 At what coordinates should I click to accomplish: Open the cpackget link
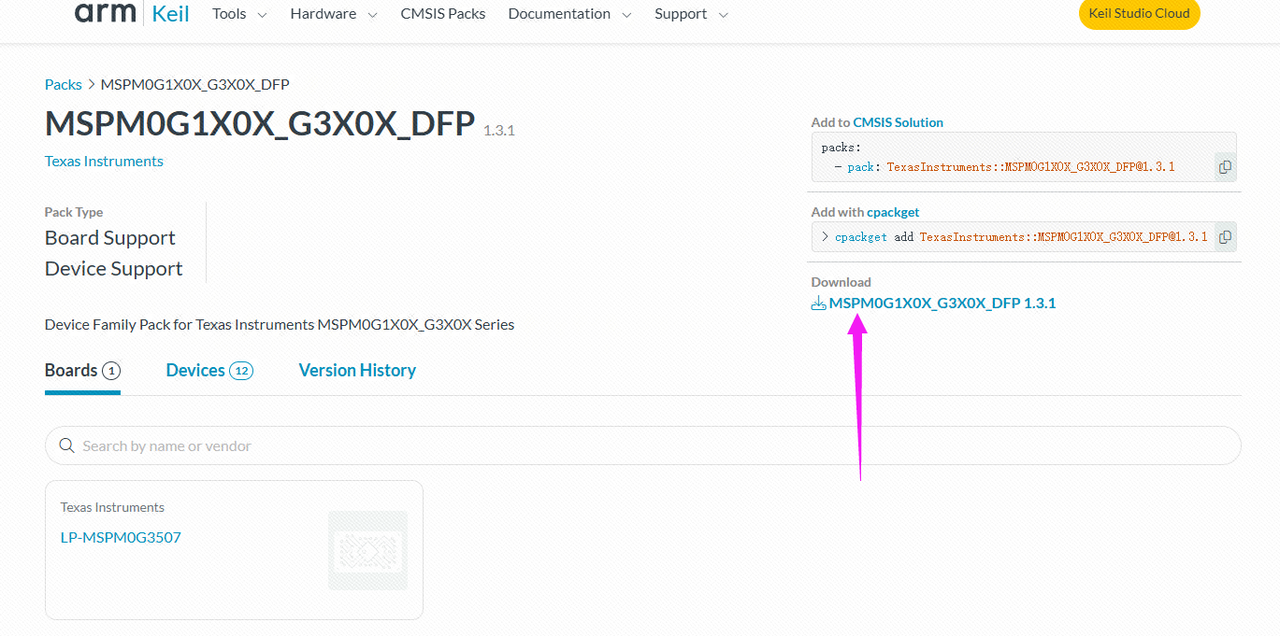(x=893, y=212)
